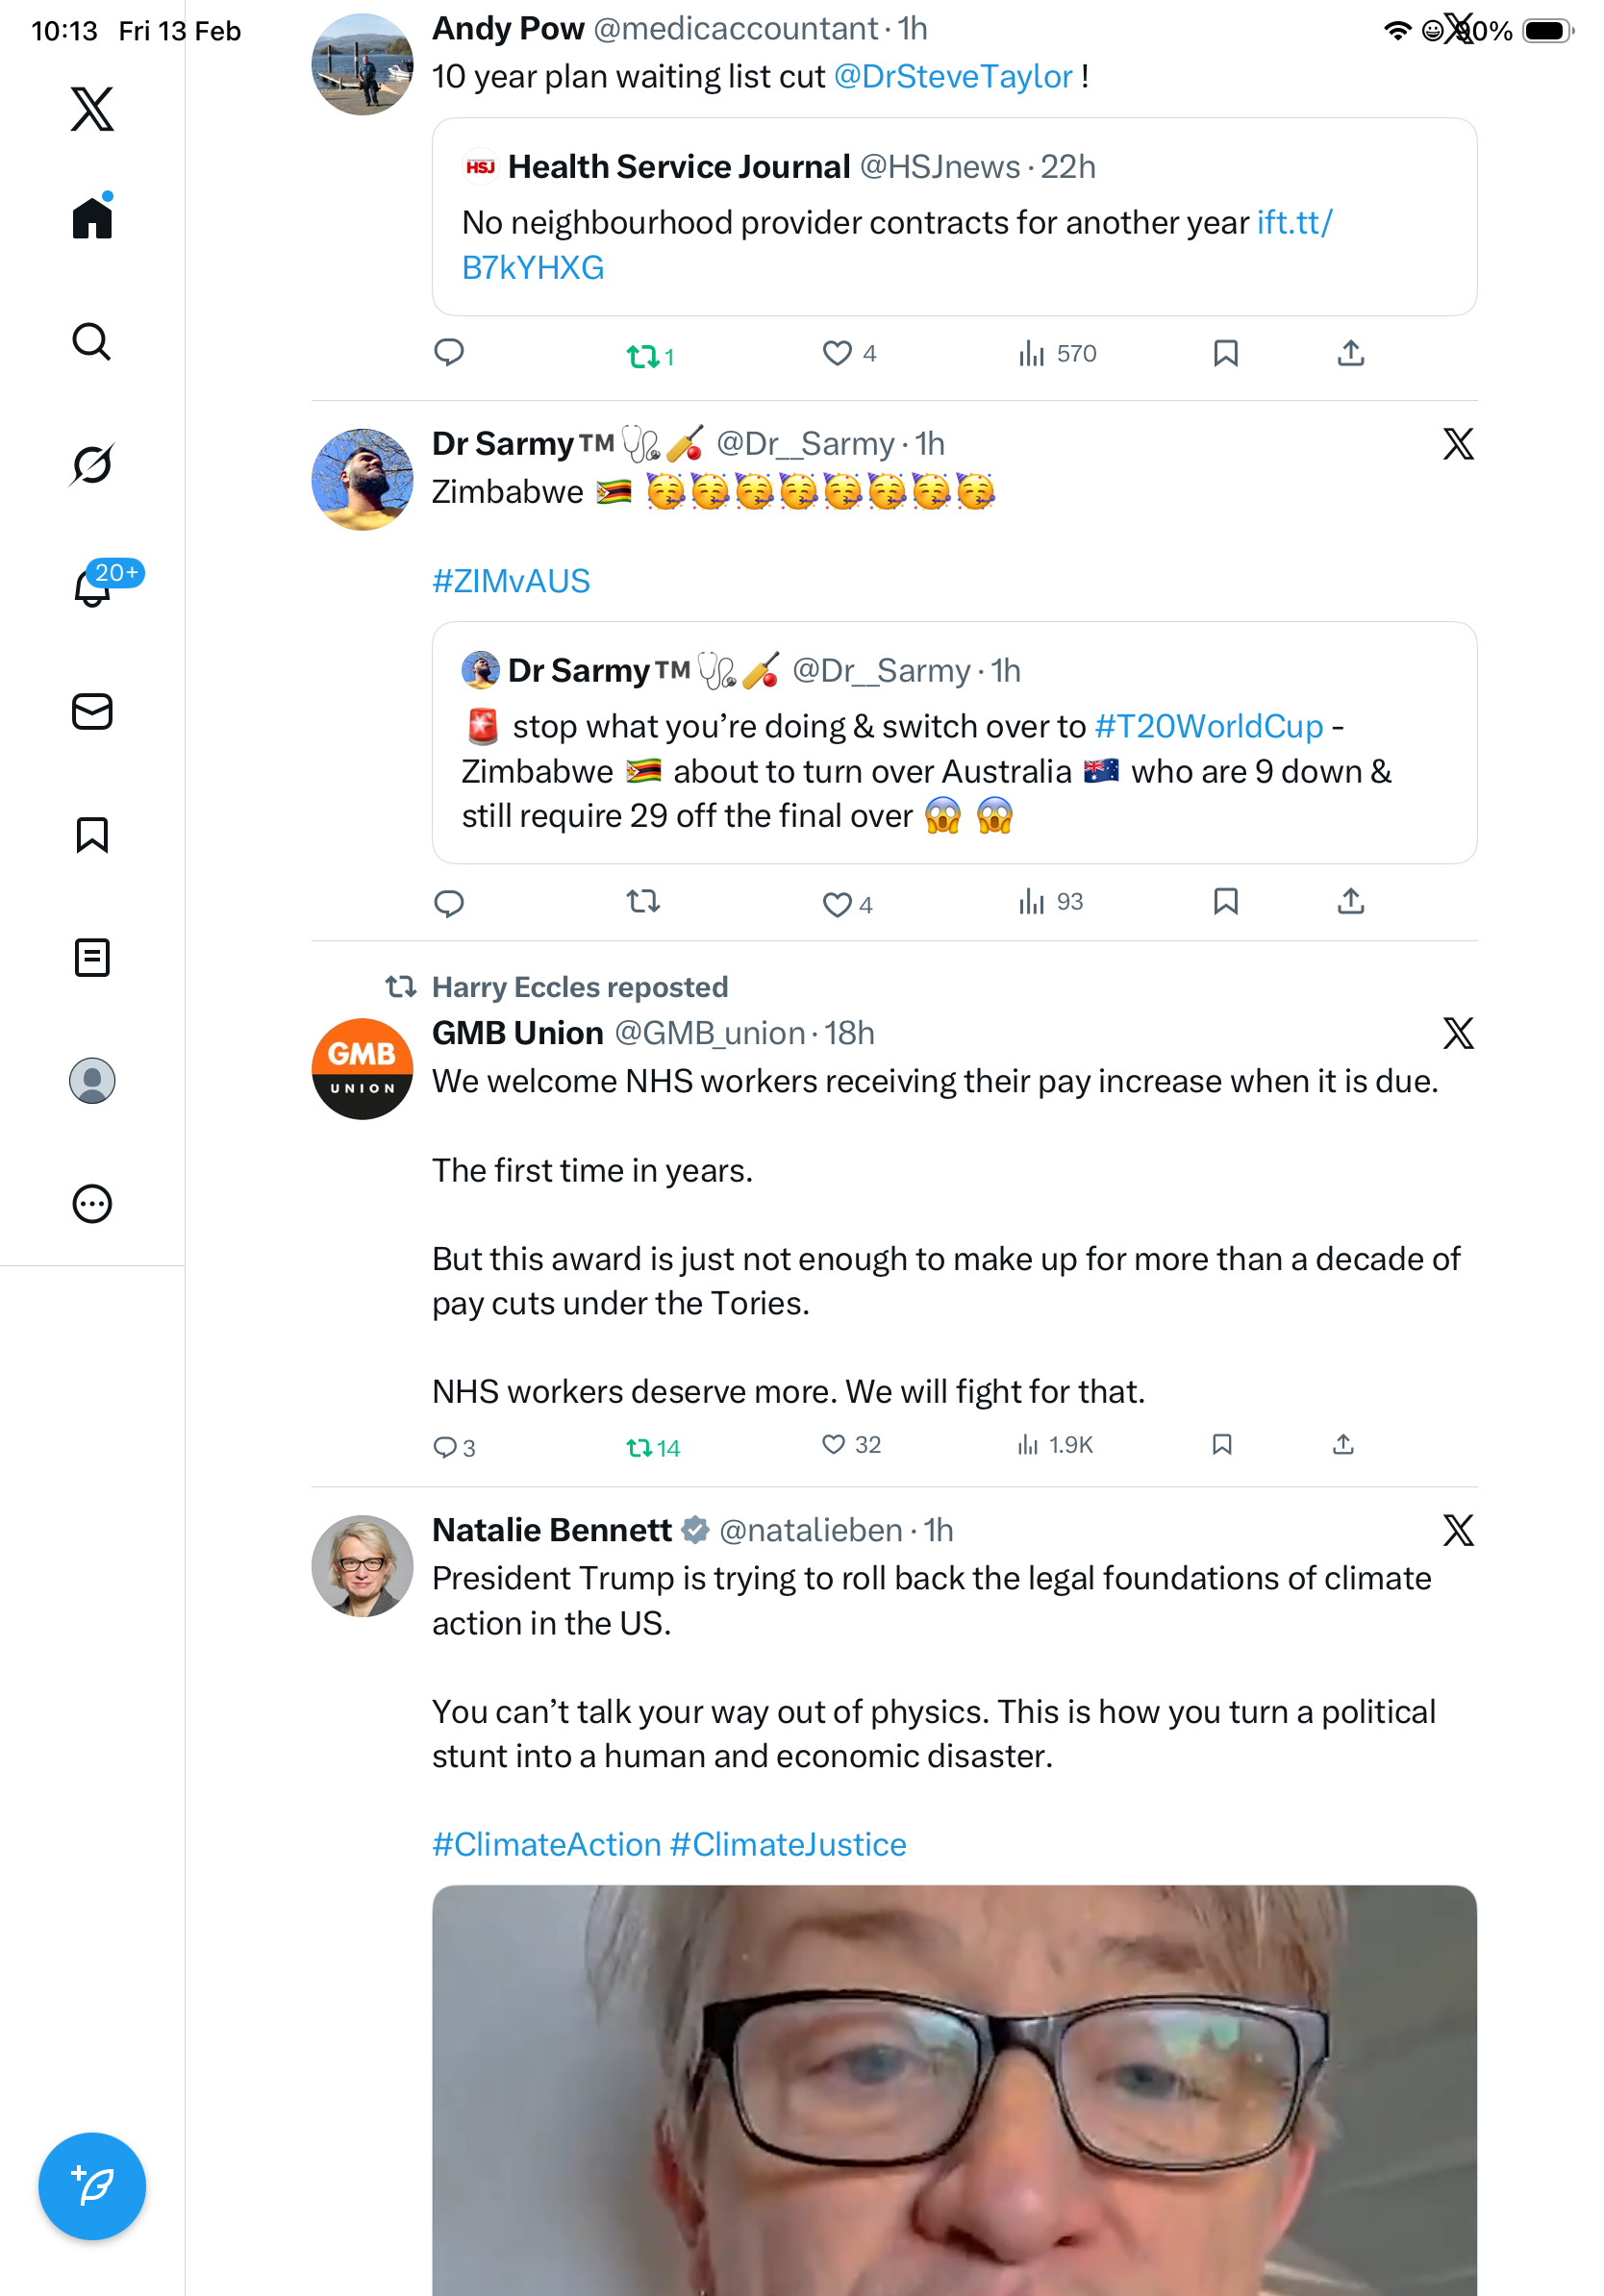Share the GMB Union post

point(1343,1444)
